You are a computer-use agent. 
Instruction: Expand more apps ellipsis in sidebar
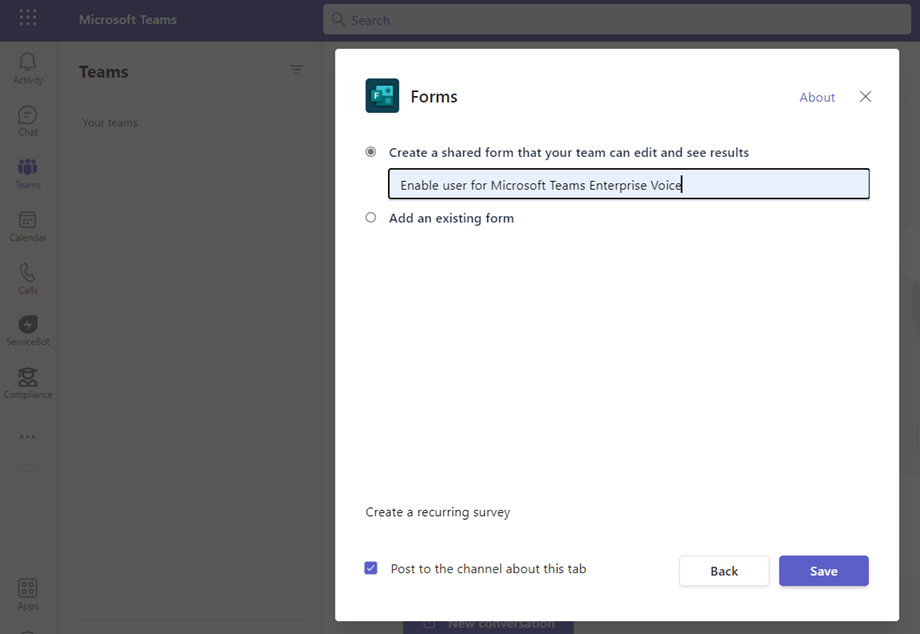pyautogui.click(x=27, y=437)
